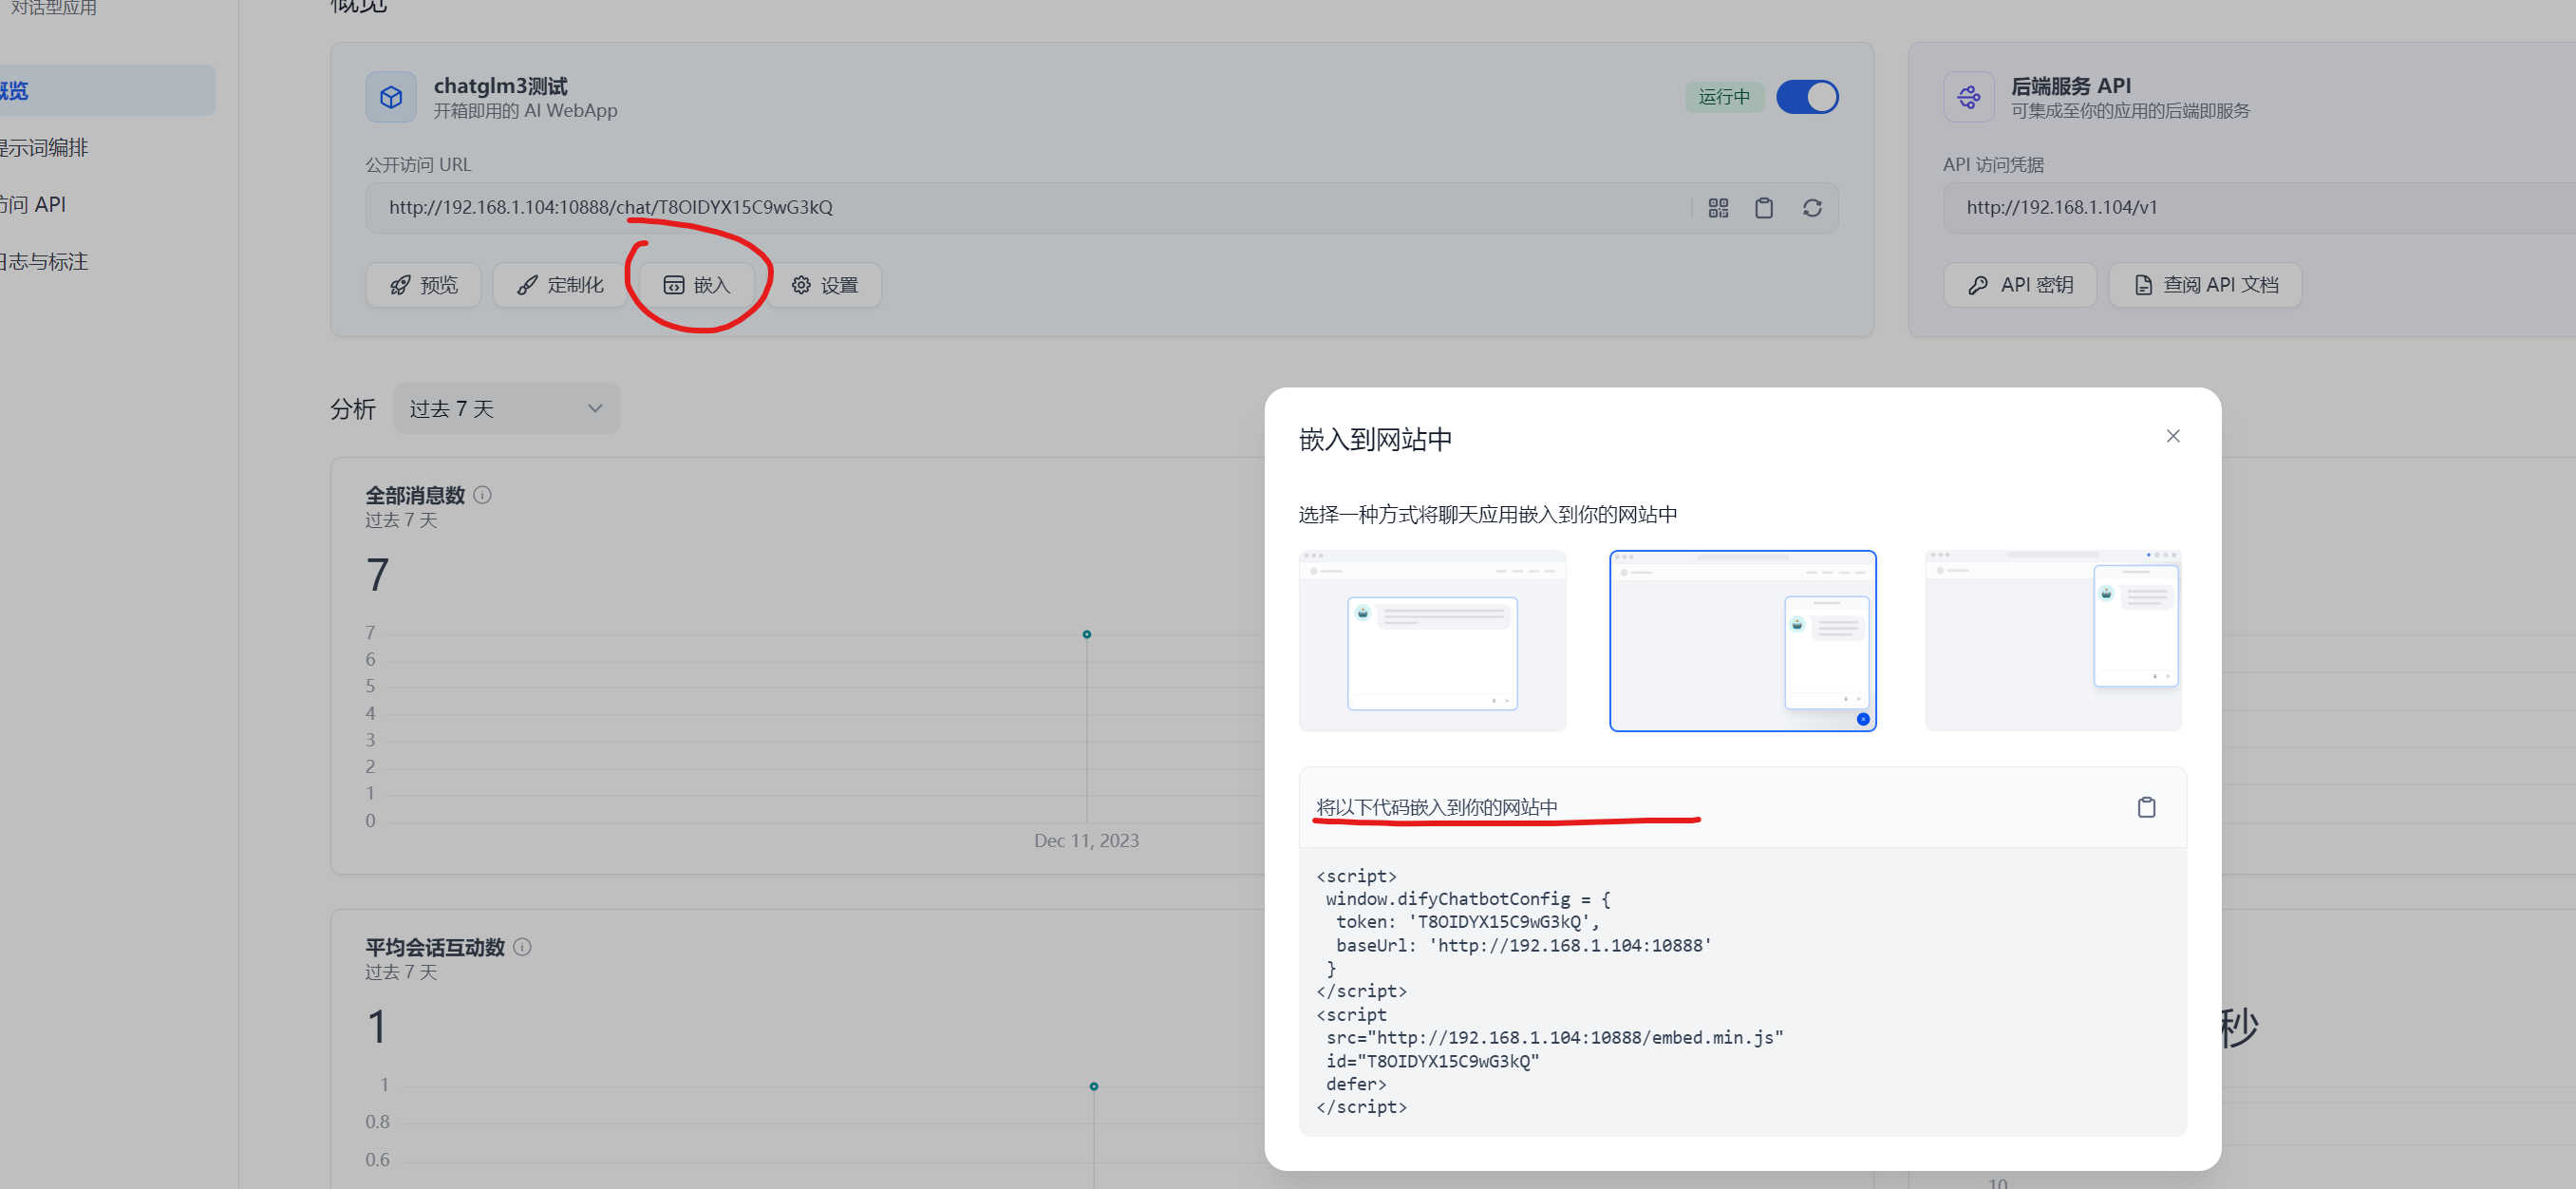Select the chat bubble embed style thumbnail
Viewport: 2576px width, 1189px height.
pyautogui.click(x=1742, y=641)
